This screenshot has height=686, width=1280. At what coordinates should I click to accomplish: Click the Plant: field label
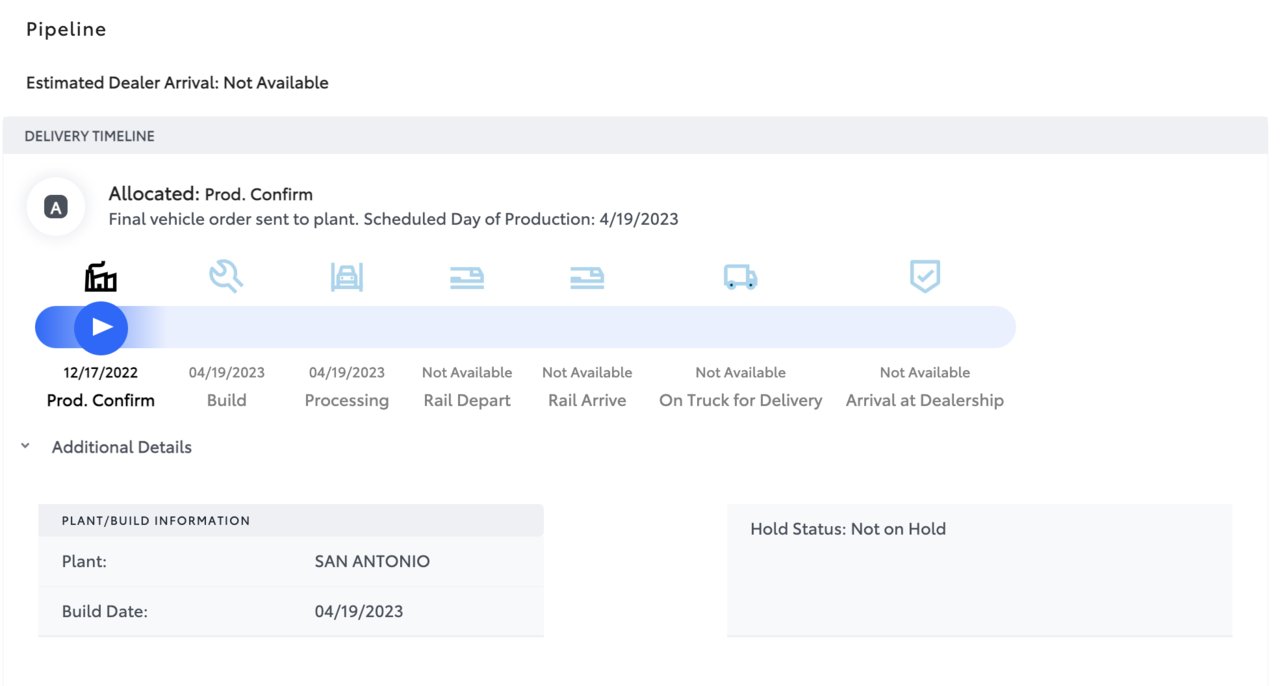click(x=84, y=562)
